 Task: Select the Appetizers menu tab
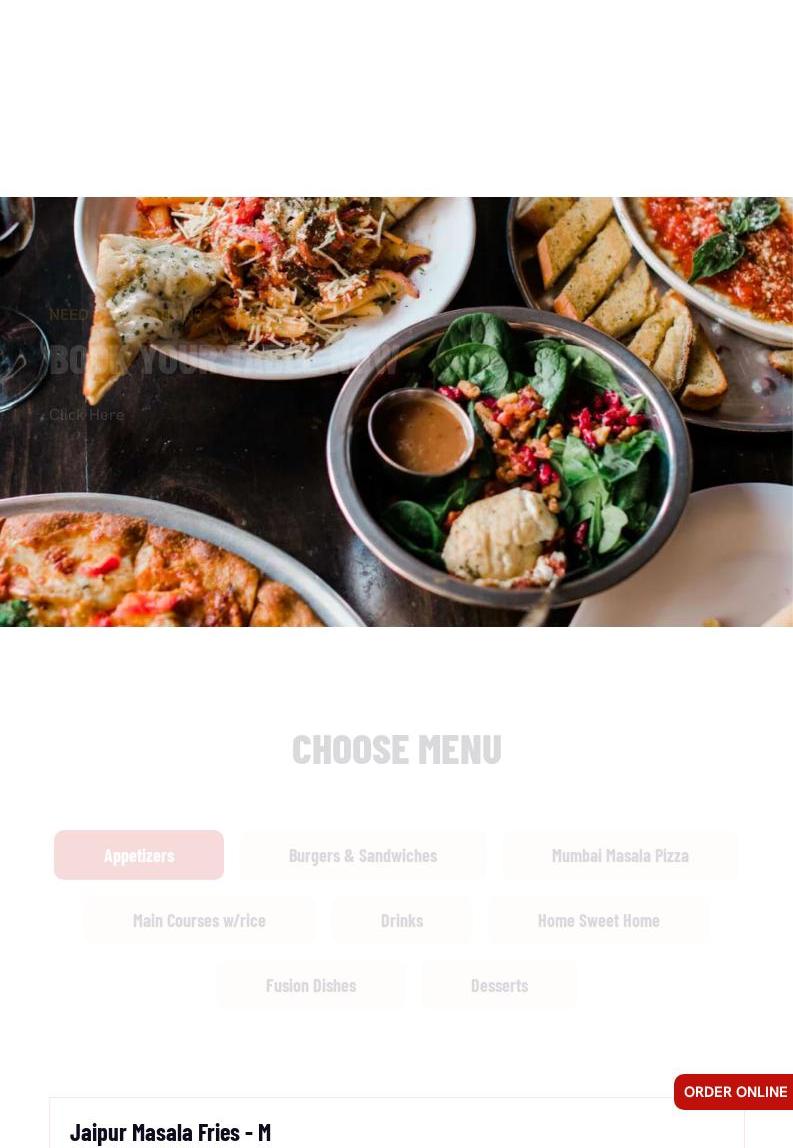click(138, 854)
